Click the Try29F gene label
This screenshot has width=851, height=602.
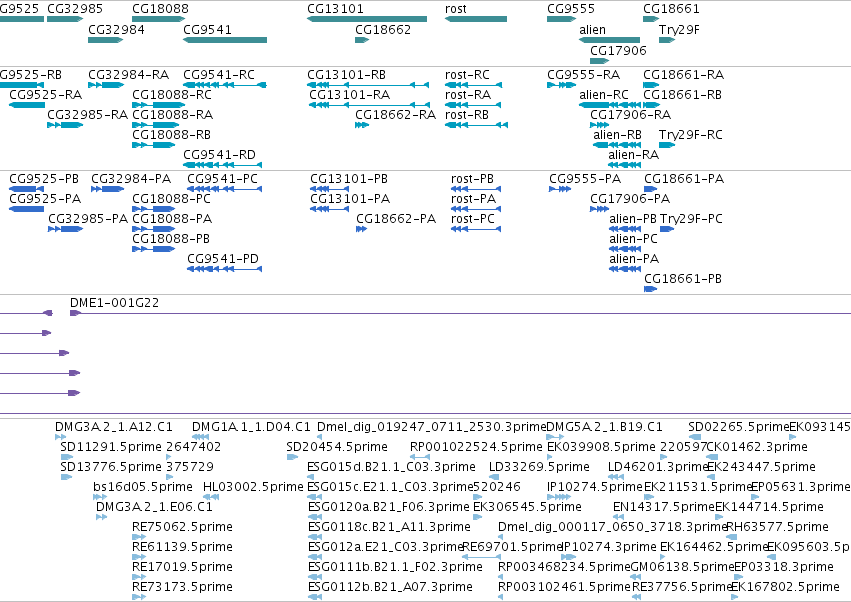[679, 30]
